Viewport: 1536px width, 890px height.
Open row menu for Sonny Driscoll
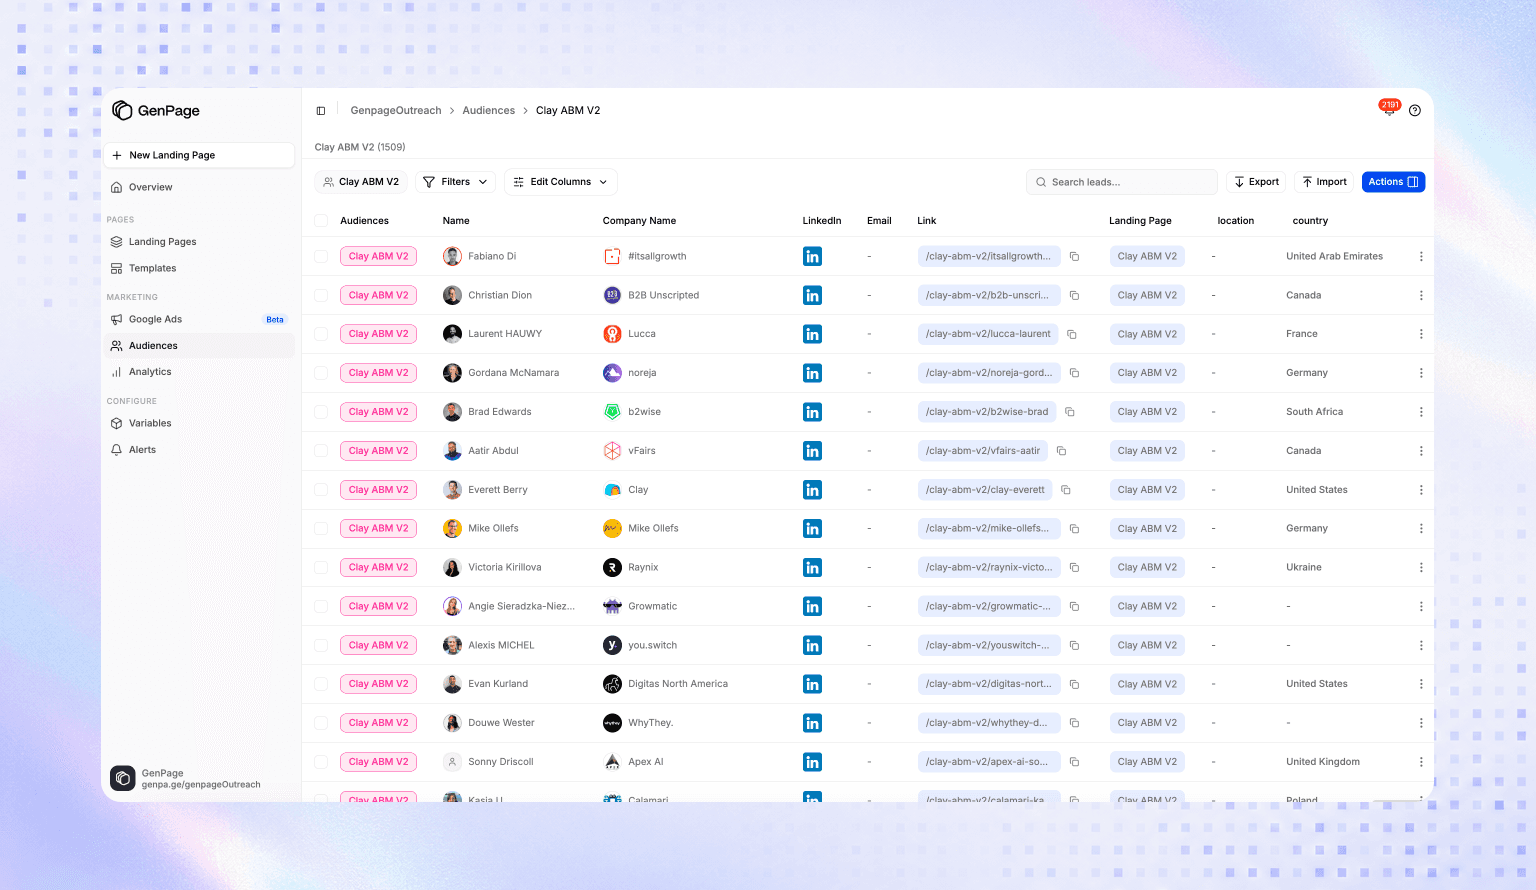[1420, 762]
